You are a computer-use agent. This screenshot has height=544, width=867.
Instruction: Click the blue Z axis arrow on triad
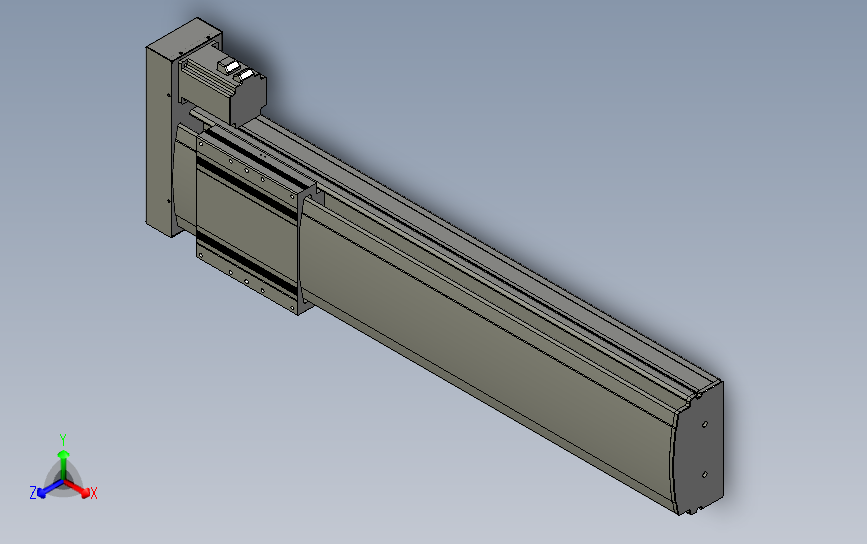[50, 489]
